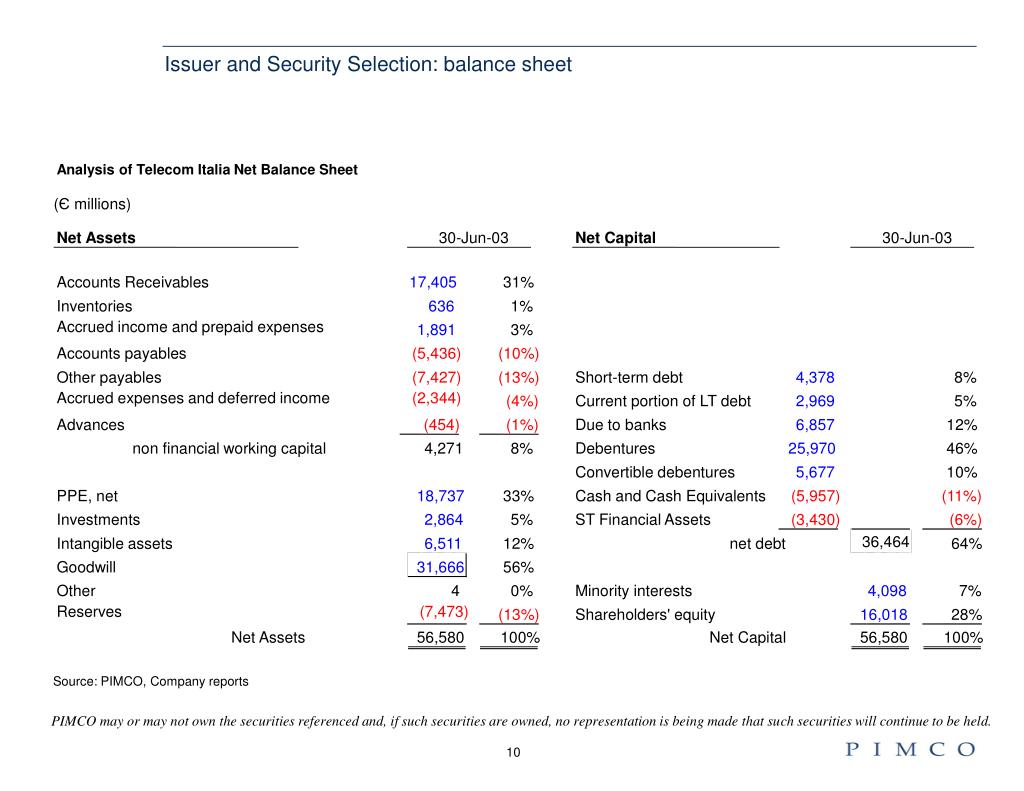Viewport: 1024px width, 791px height.
Task: Click the Minority interests value 4,098
Action: click(x=887, y=591)
